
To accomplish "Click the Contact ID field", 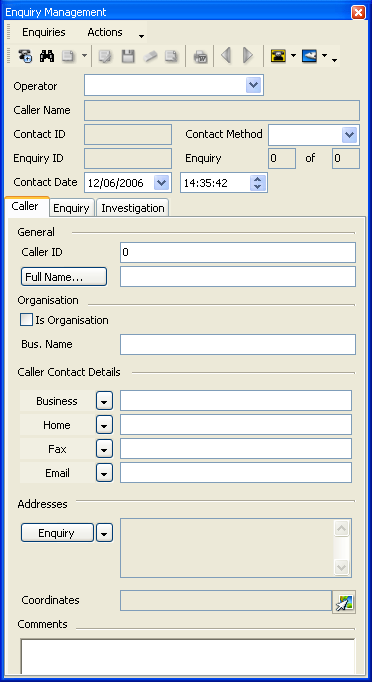I will 128,134.
